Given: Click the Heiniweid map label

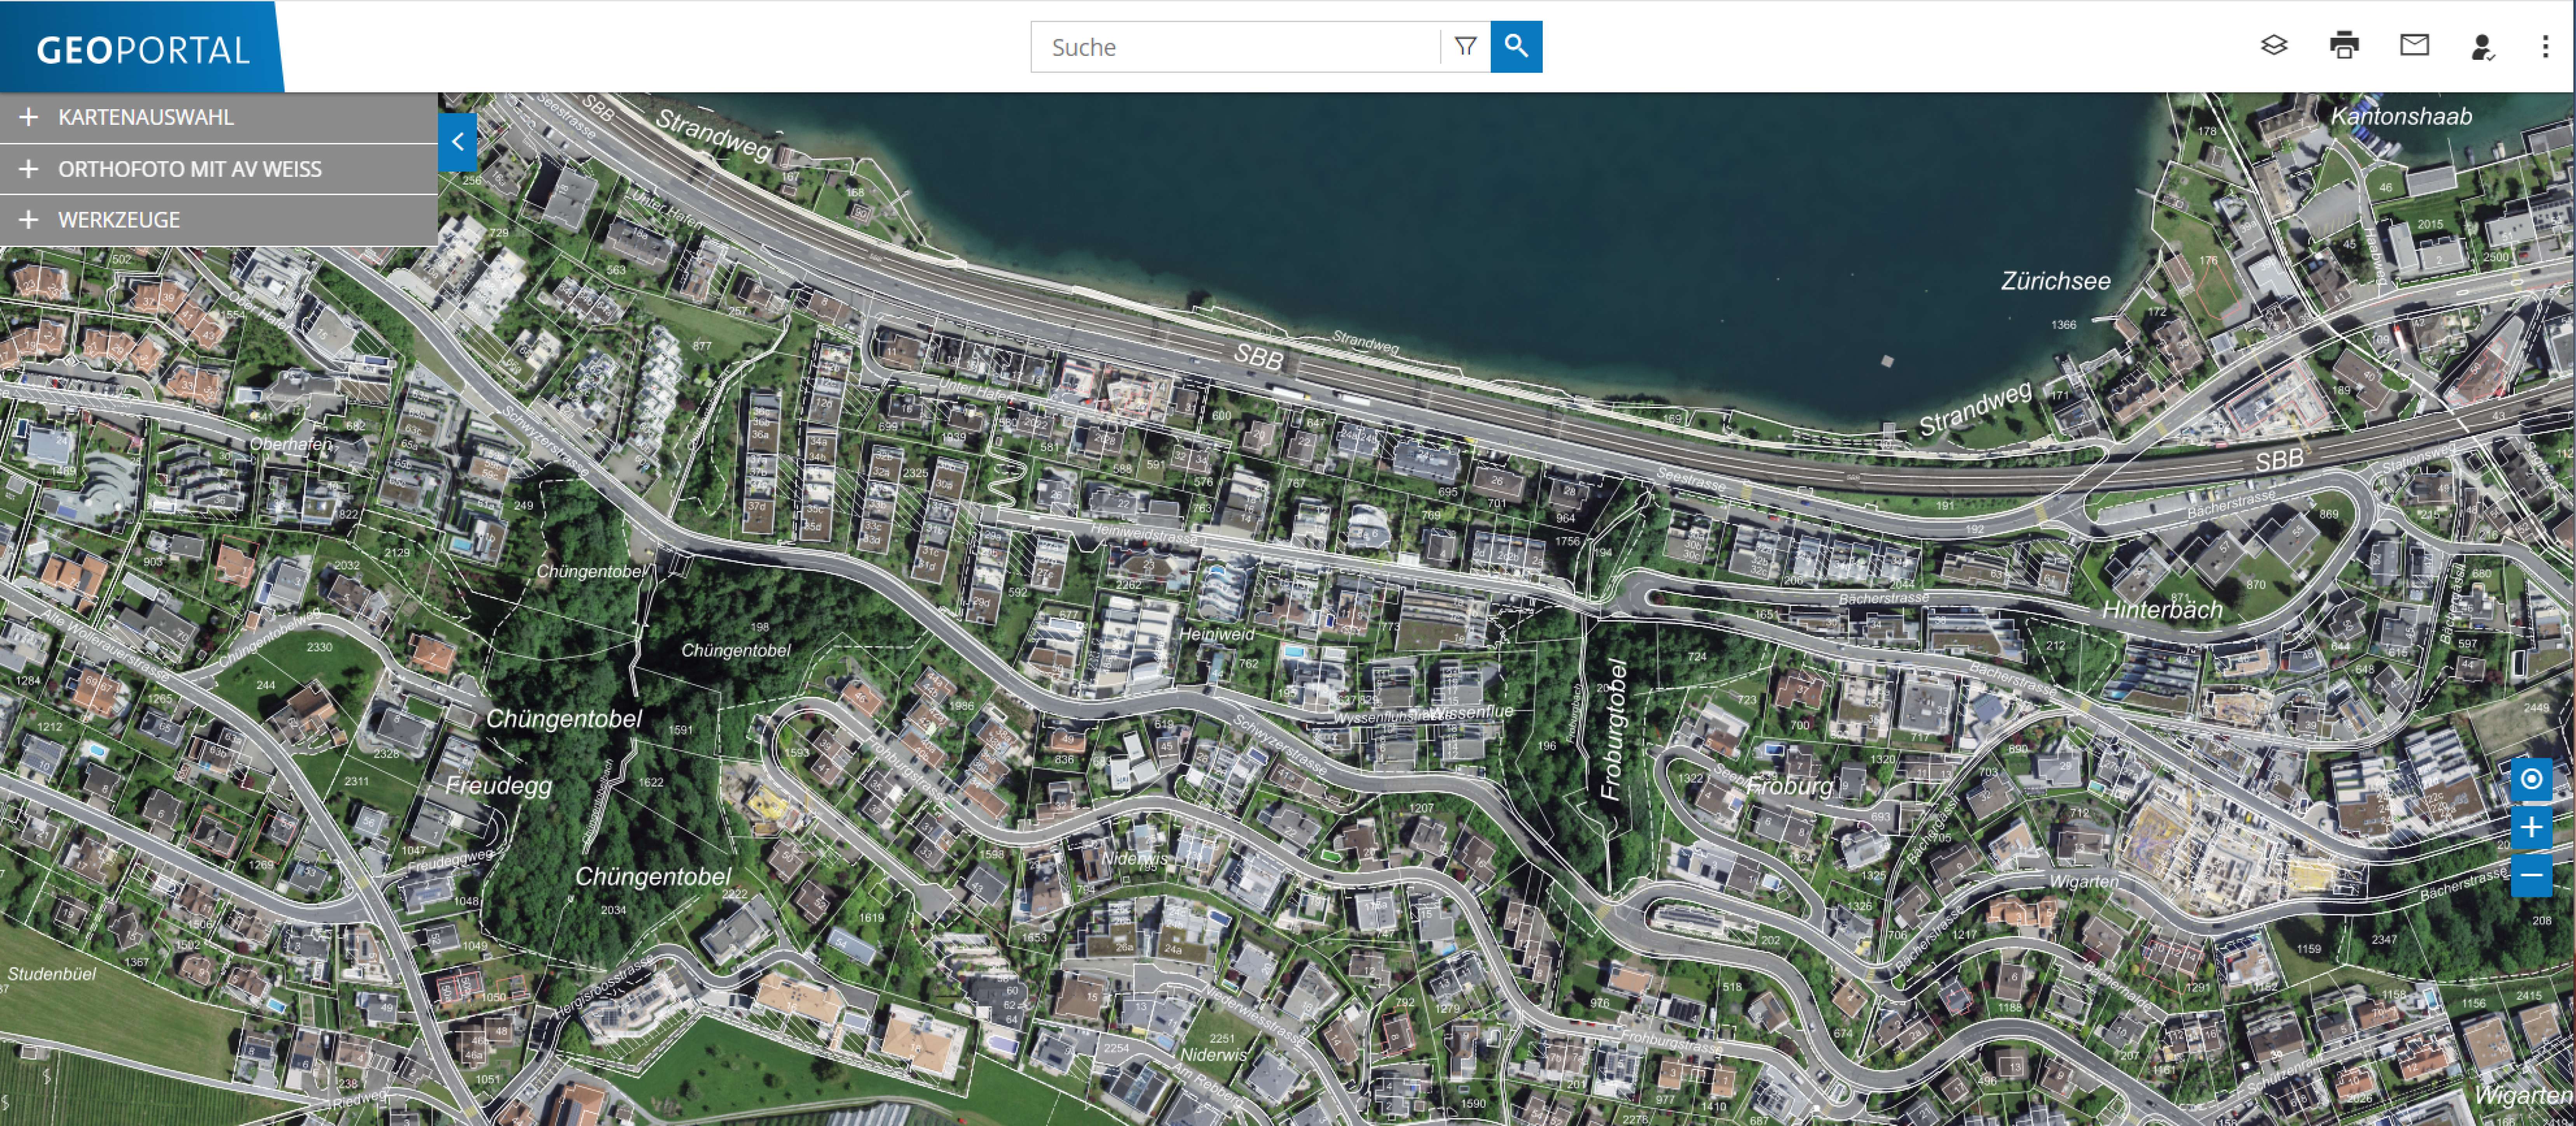Looking at the screenshot, I should tap(1216, 634).
